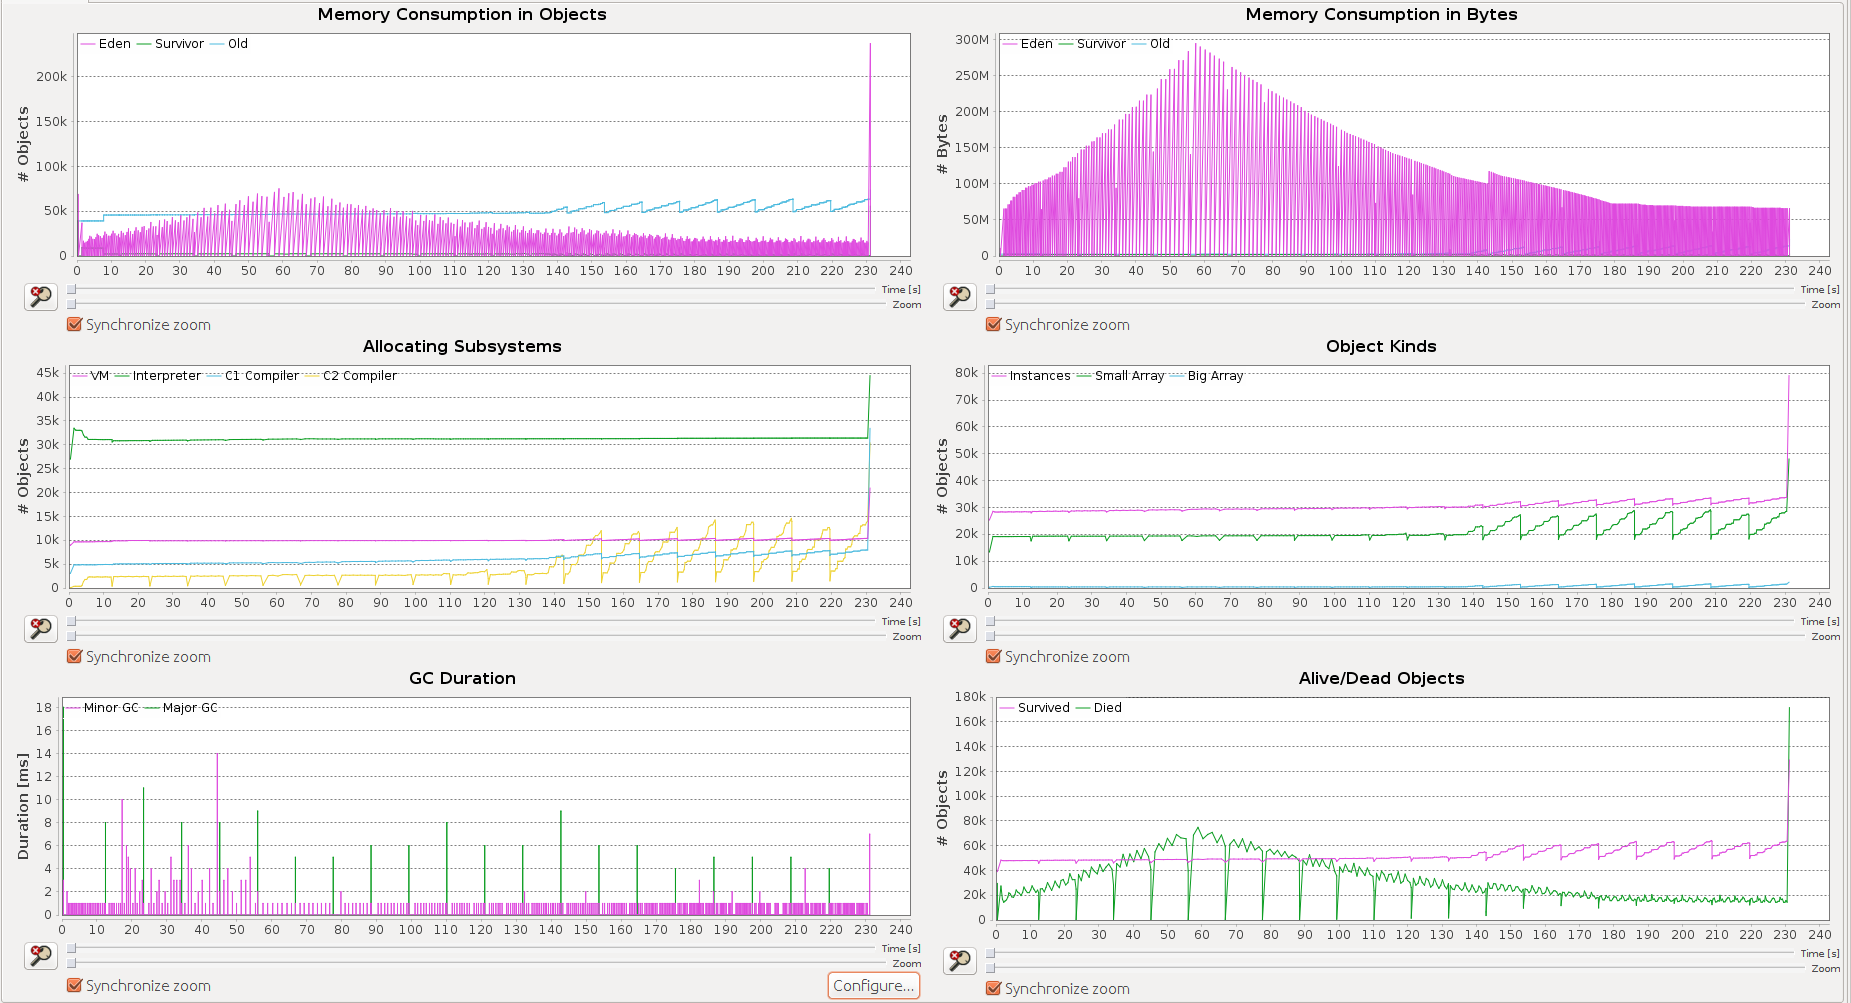
Task: Click the GC Duration chart title
Action: (462, 678)
